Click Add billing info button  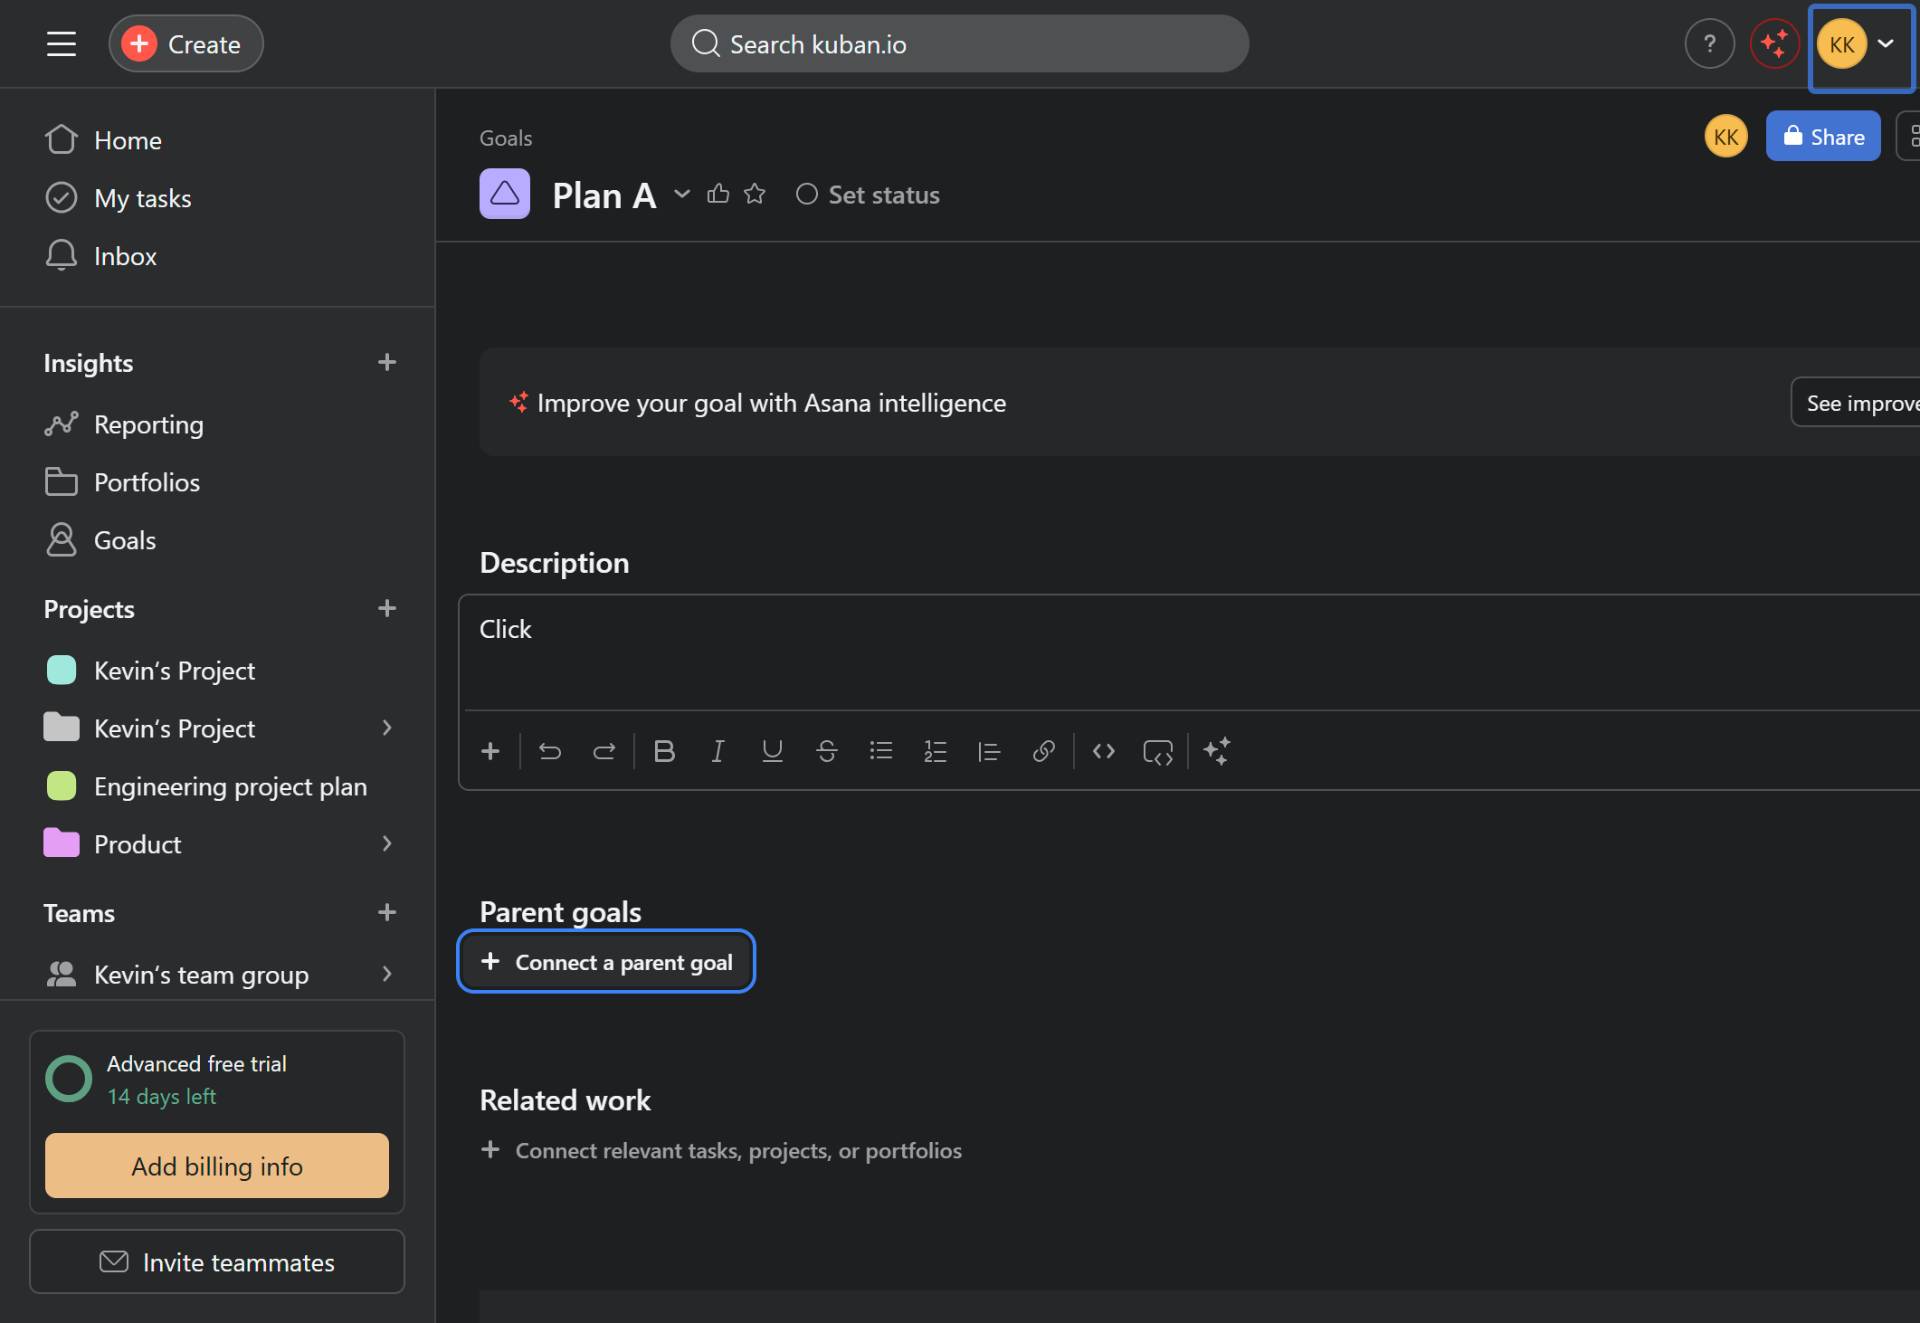point(217,1166)
